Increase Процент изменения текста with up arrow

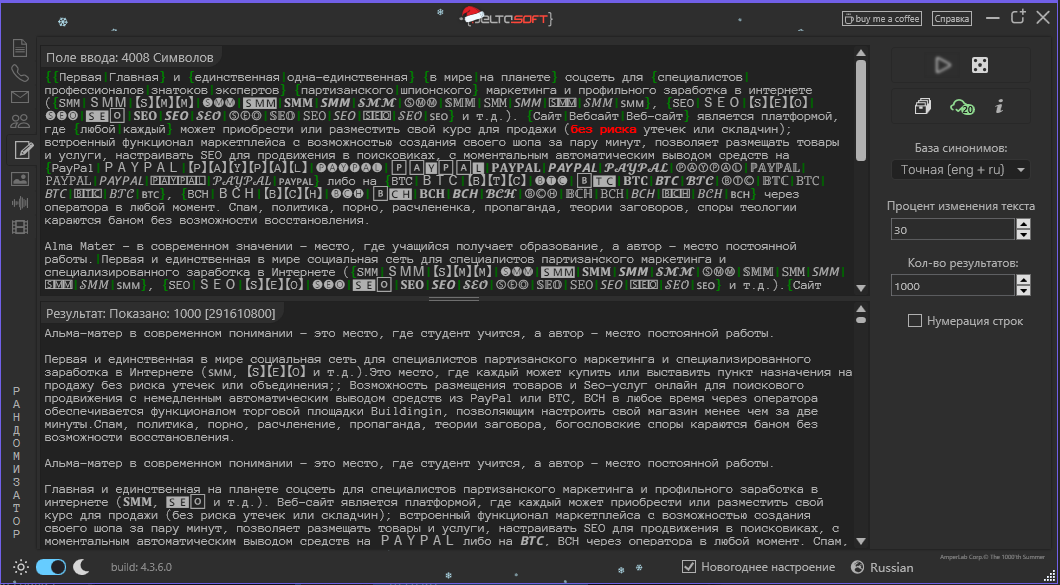(x=1022, y=224)
